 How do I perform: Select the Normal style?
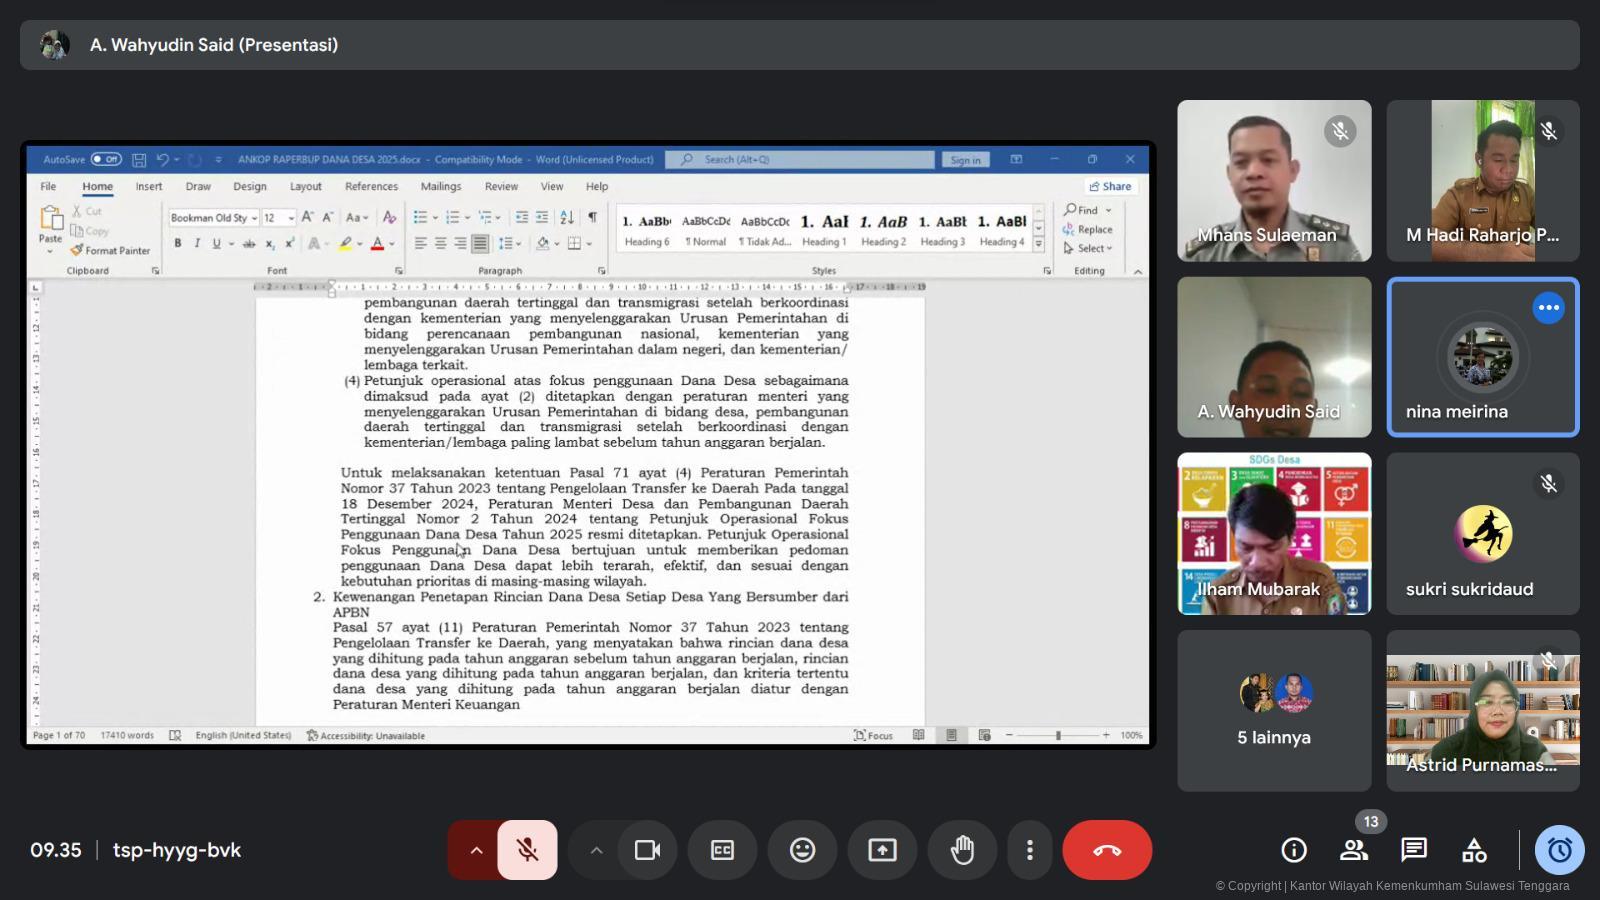point(706,230)
